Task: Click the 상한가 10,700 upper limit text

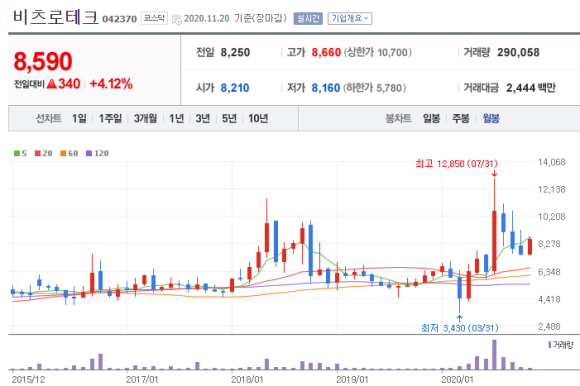Action: point(378,53)
